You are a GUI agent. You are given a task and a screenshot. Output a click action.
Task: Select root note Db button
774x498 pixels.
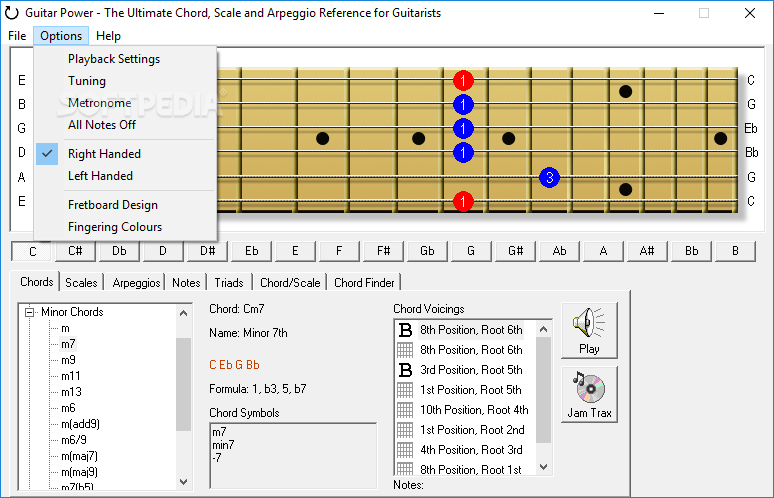[x=119, y=251]
